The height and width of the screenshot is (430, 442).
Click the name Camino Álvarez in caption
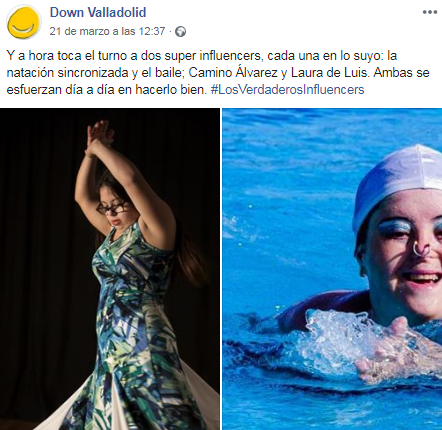(x=233, y=73)
